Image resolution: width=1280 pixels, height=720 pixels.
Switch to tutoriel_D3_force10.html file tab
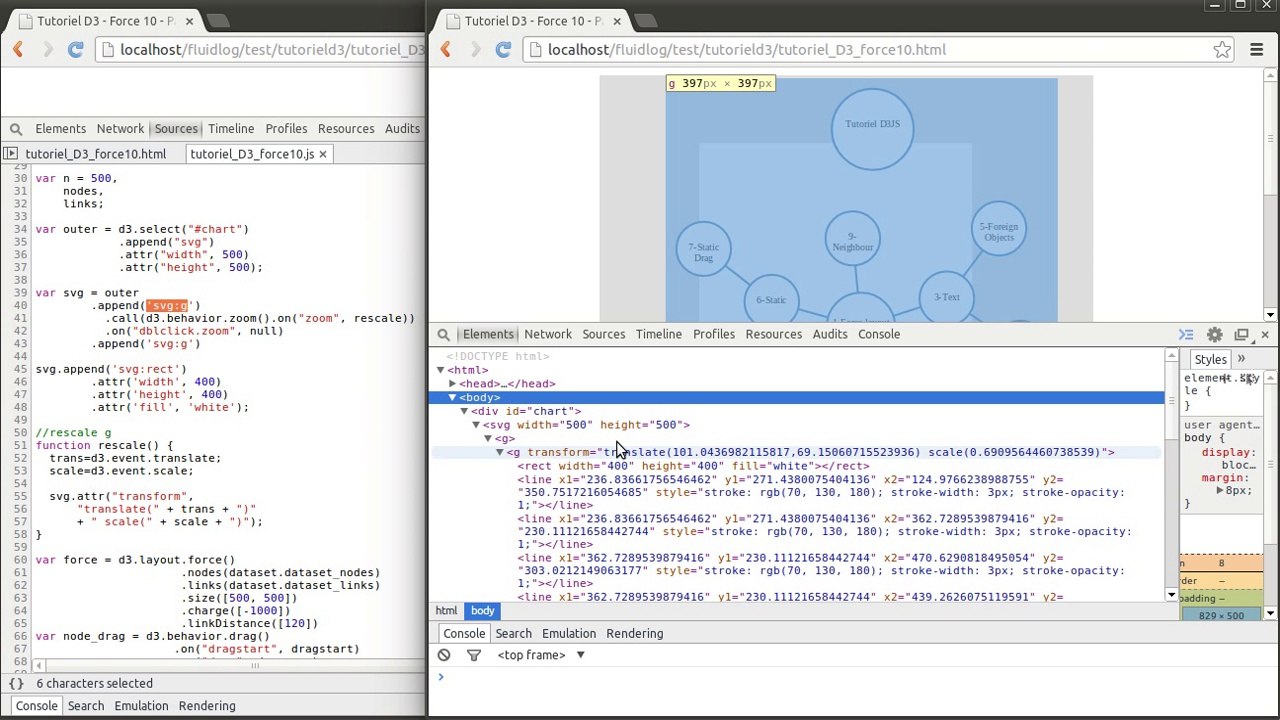[96, 154]
